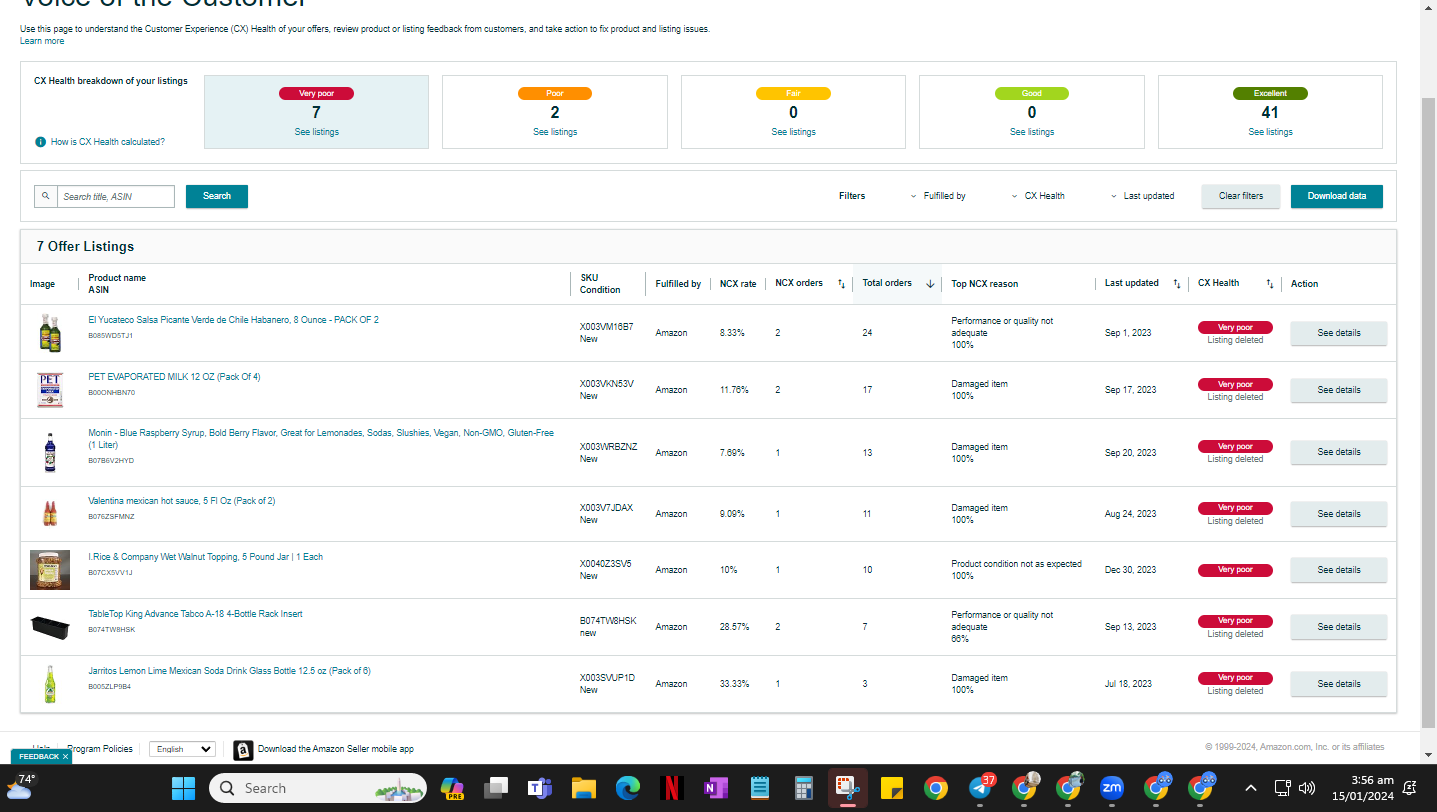See listings in the Fair card
1437x812 pixels.
(x=793, y=132)
